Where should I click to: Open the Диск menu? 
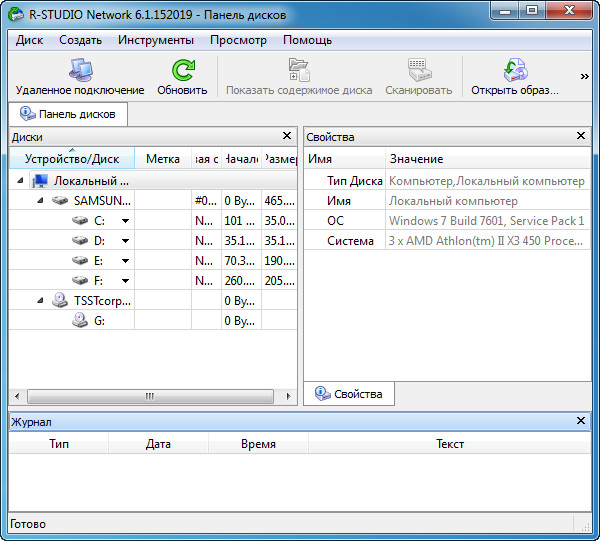coord(30,40)
